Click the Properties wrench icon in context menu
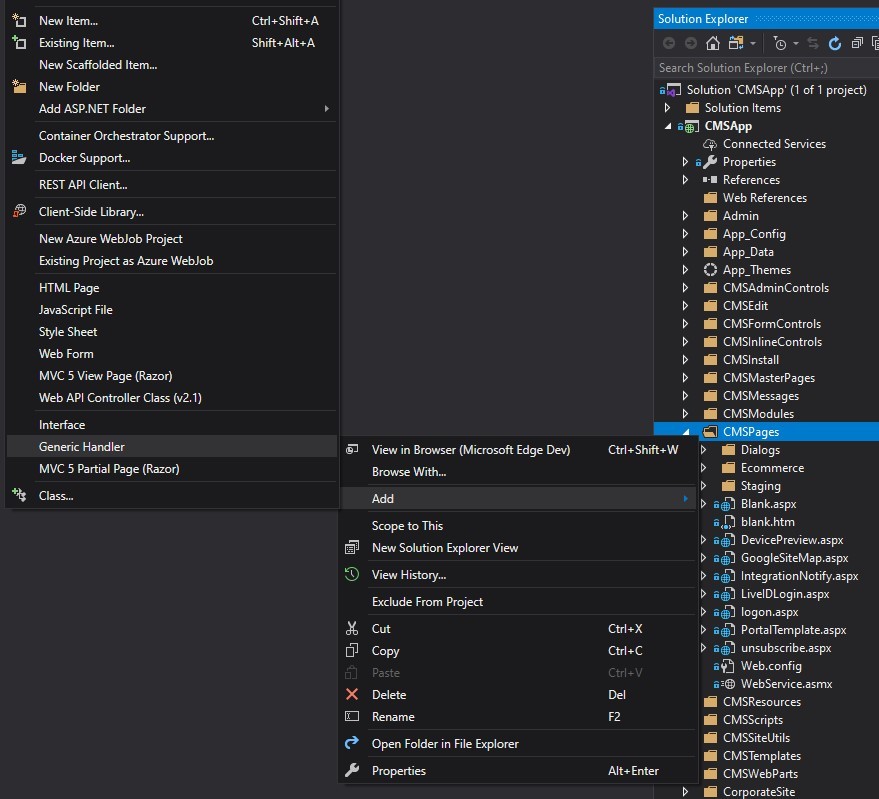This screenshot has width=879, height=799. click(x=352, y=770)
